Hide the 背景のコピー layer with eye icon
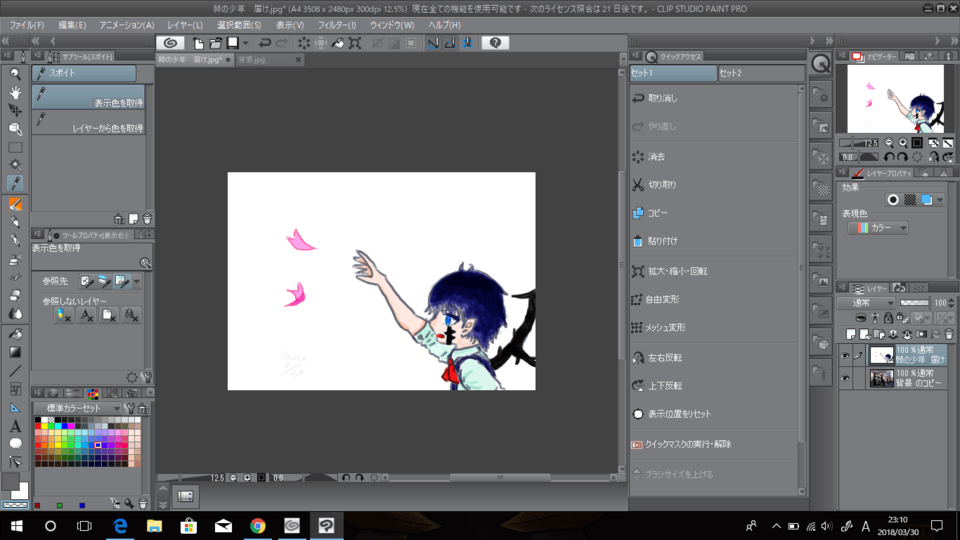Image resolution: width=960 pixels, height=540 pixels. click(846, 379)
